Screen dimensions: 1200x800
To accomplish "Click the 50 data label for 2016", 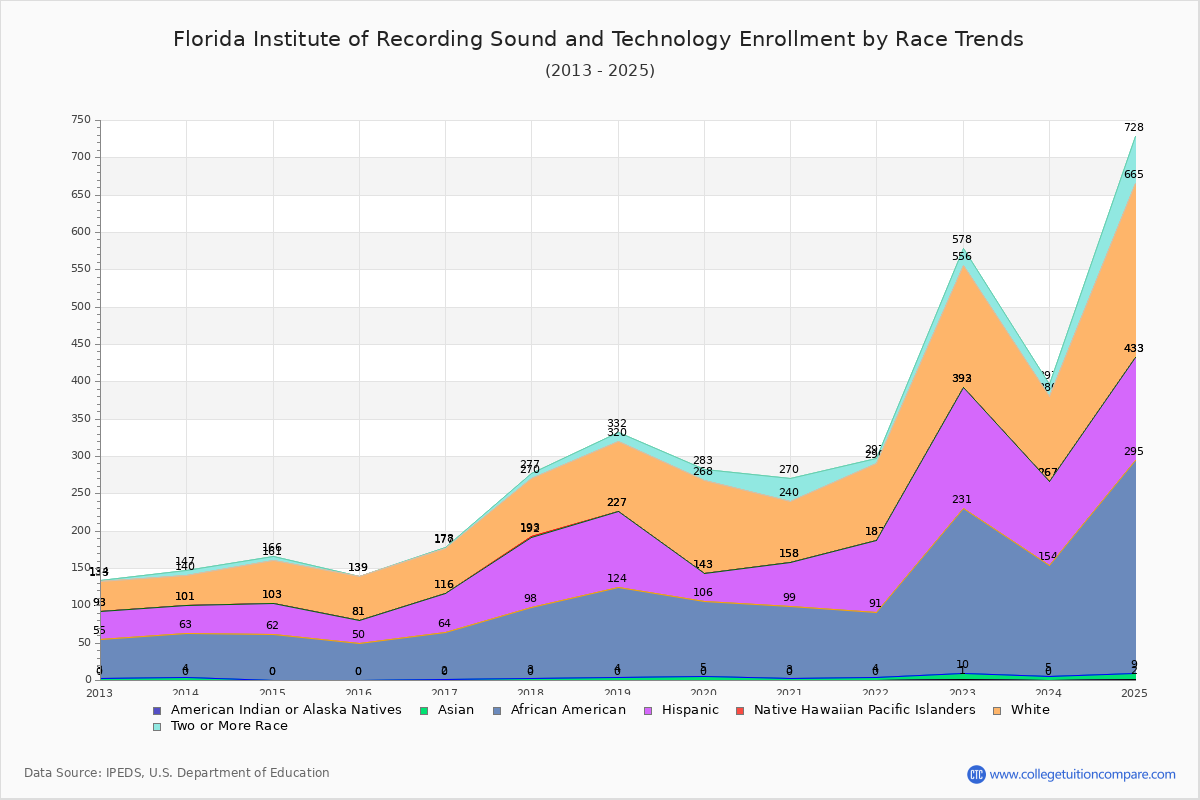I will tap(357, 634).
